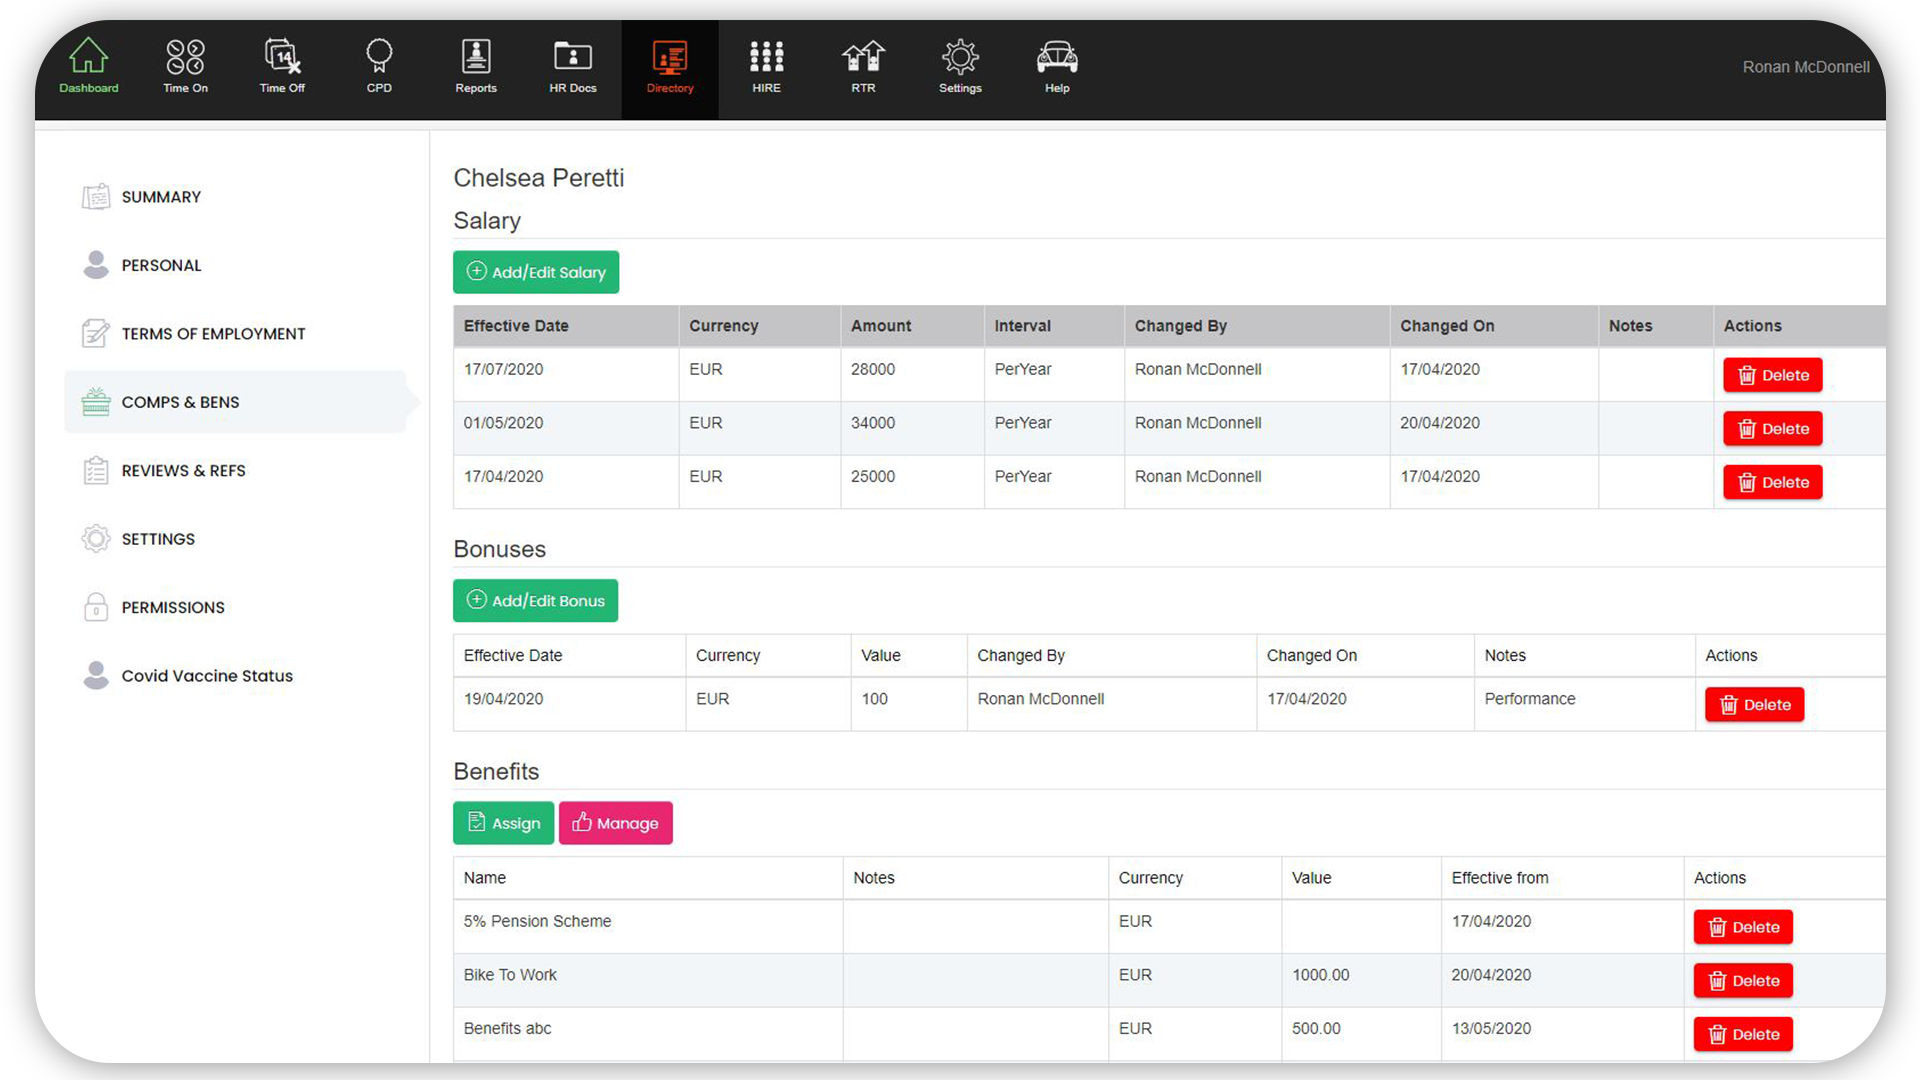Delete the Benefits abc row
1920x1080 pixels.
1743,1034
